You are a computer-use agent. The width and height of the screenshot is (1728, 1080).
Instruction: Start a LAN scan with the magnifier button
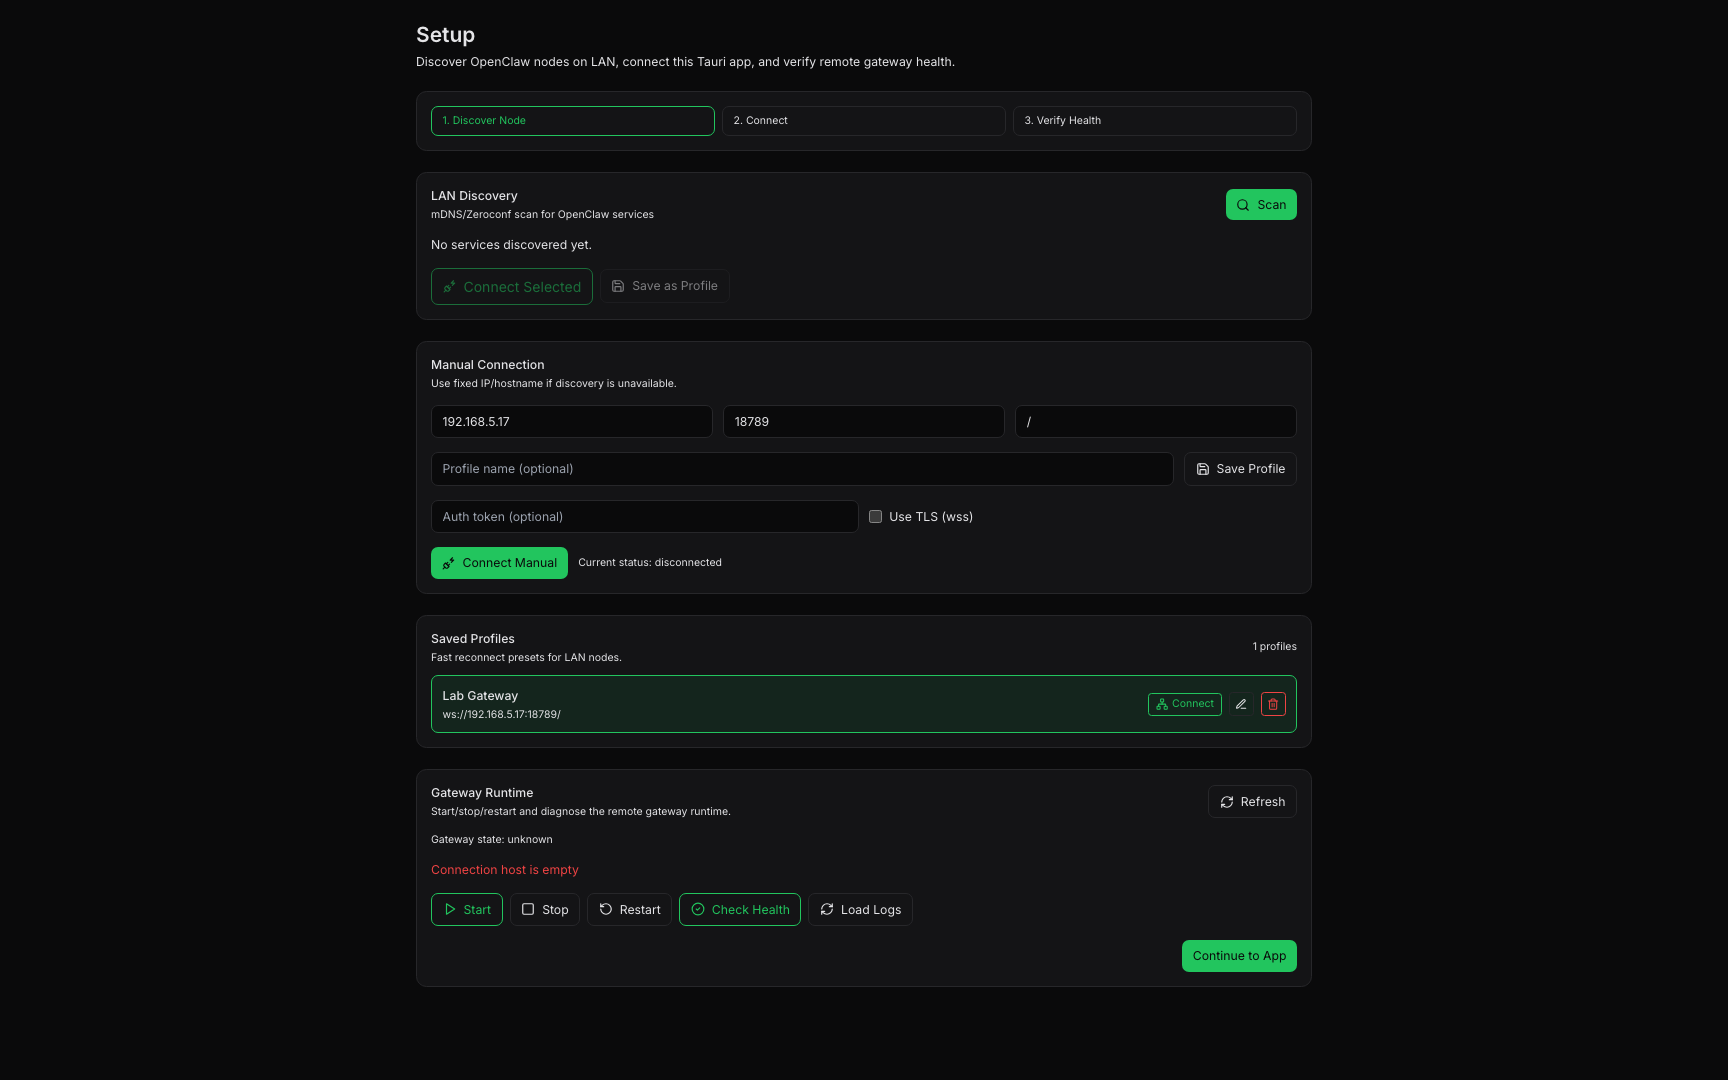[x=1260, y=204]
